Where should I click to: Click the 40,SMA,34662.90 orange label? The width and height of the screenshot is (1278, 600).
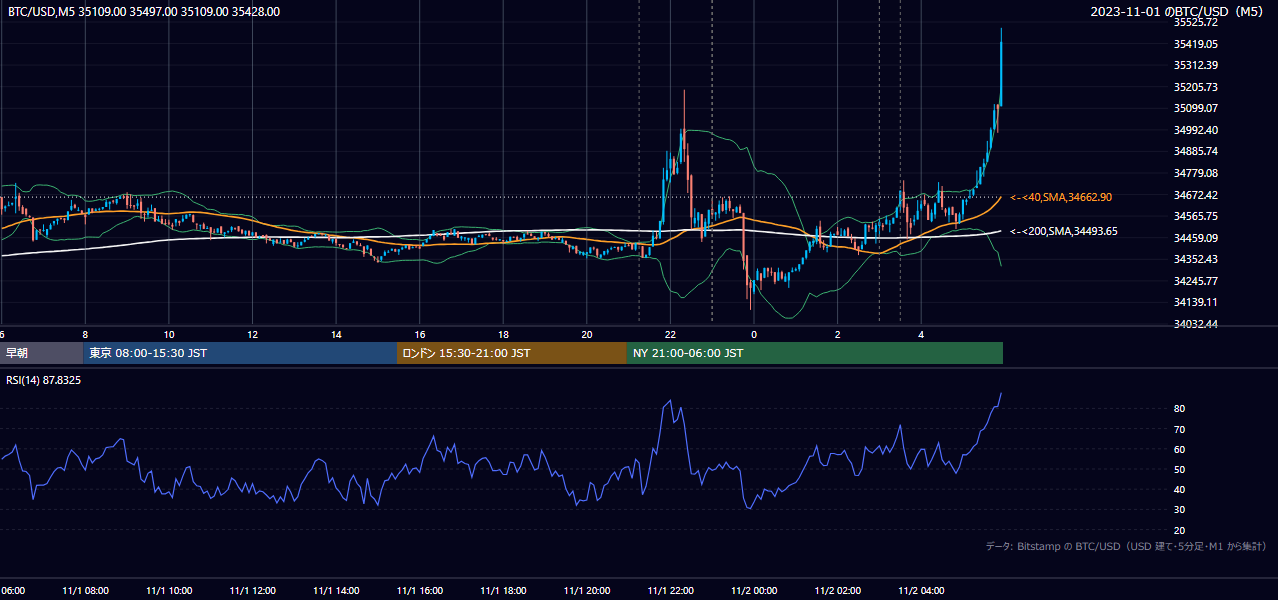1061,197
